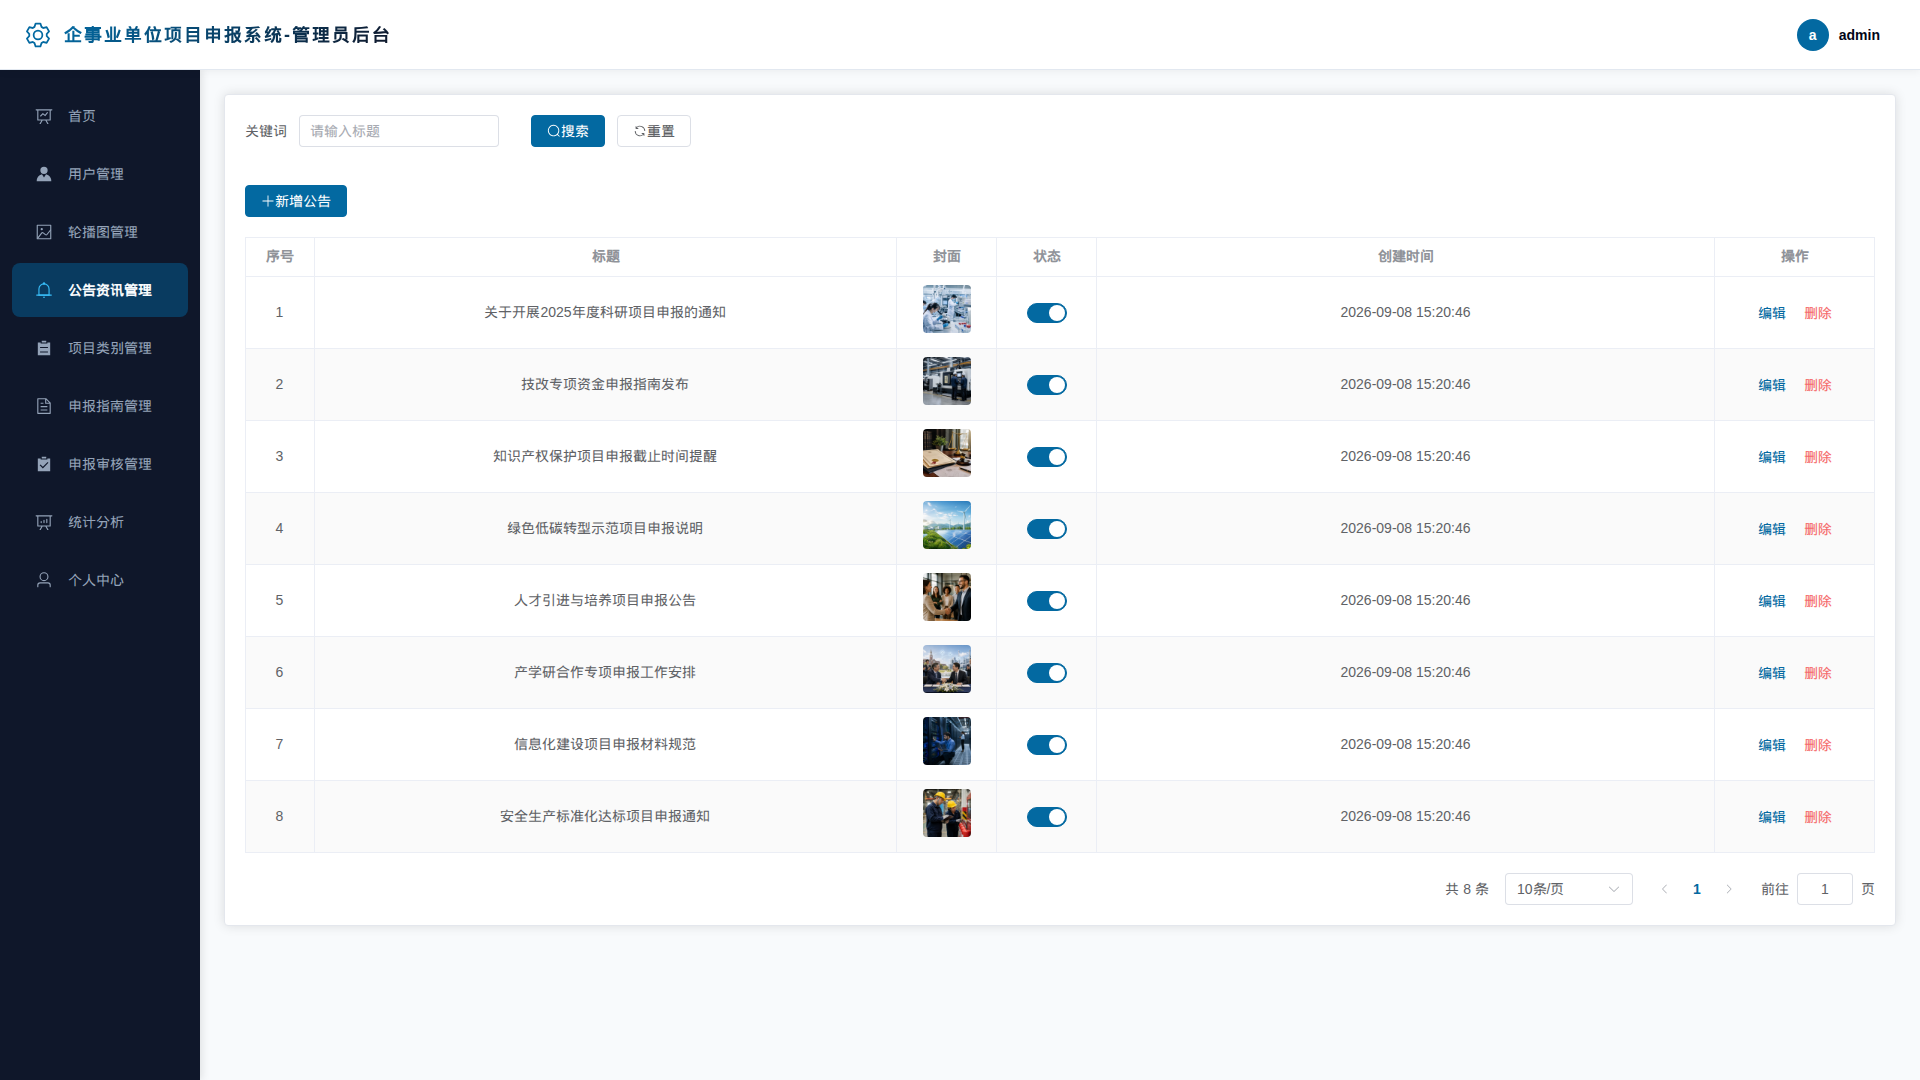Screen dimensions: 1920x1080
Task: Delete row 信息化建设项目申报材料规范
Action: click(x=1817, y=745)
